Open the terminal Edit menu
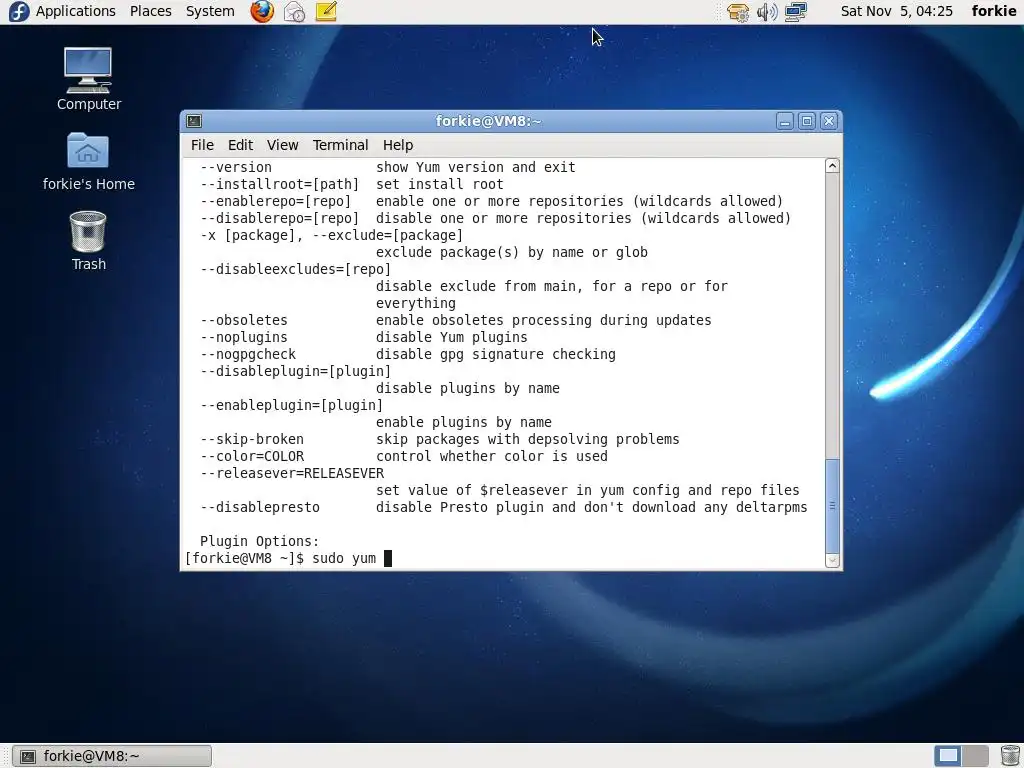Screen dimensions: 1024x768 pyautogui.click(x=240, y=145)
